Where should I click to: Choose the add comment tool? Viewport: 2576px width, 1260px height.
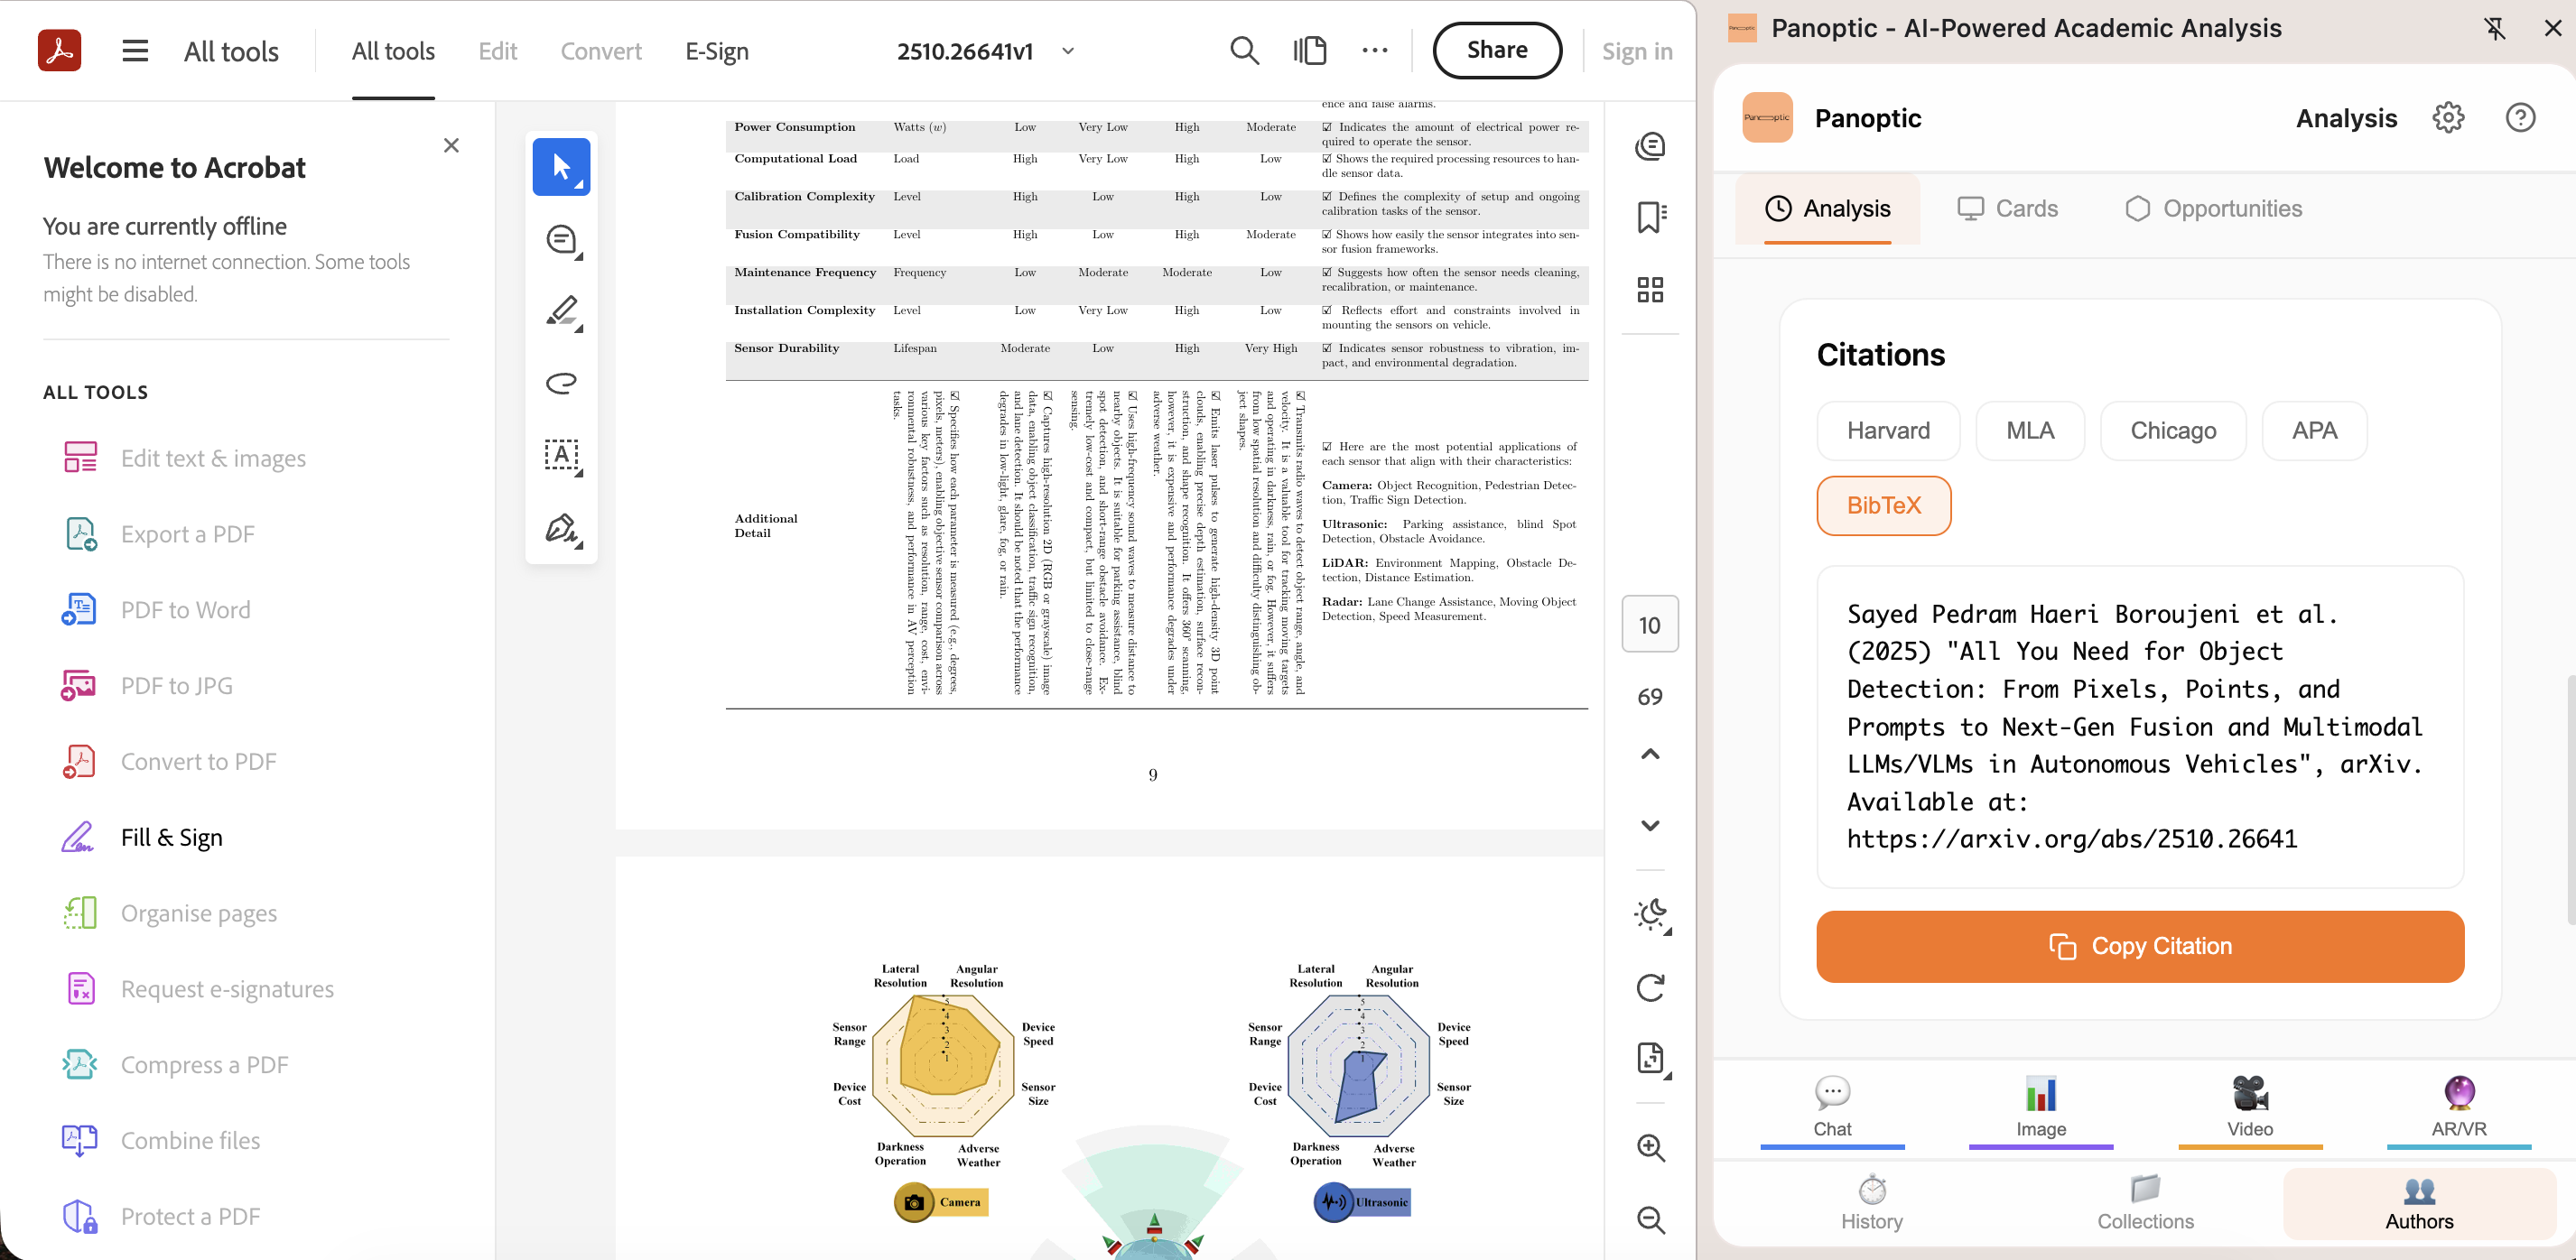point(561,240)
